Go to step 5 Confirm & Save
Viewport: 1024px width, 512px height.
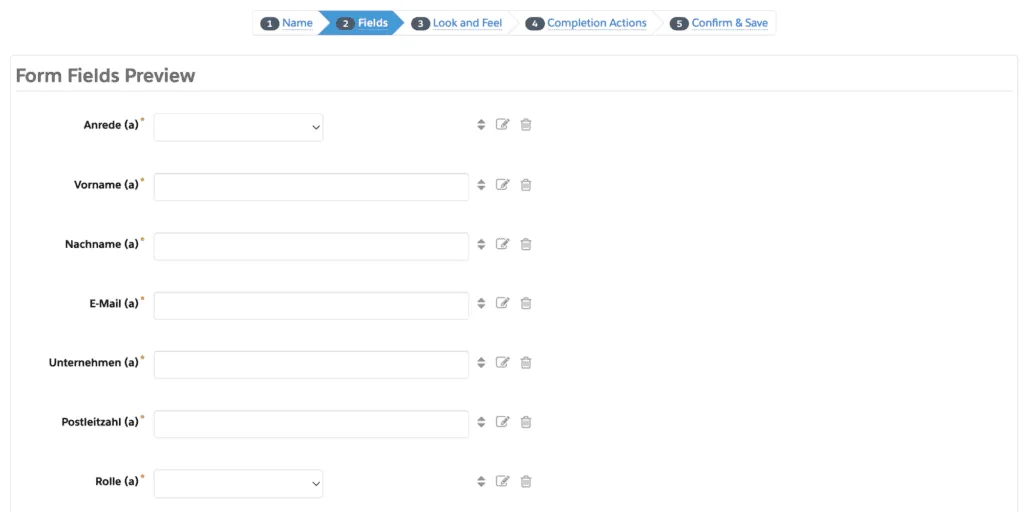pyautogui.click(x=719, y=23)
